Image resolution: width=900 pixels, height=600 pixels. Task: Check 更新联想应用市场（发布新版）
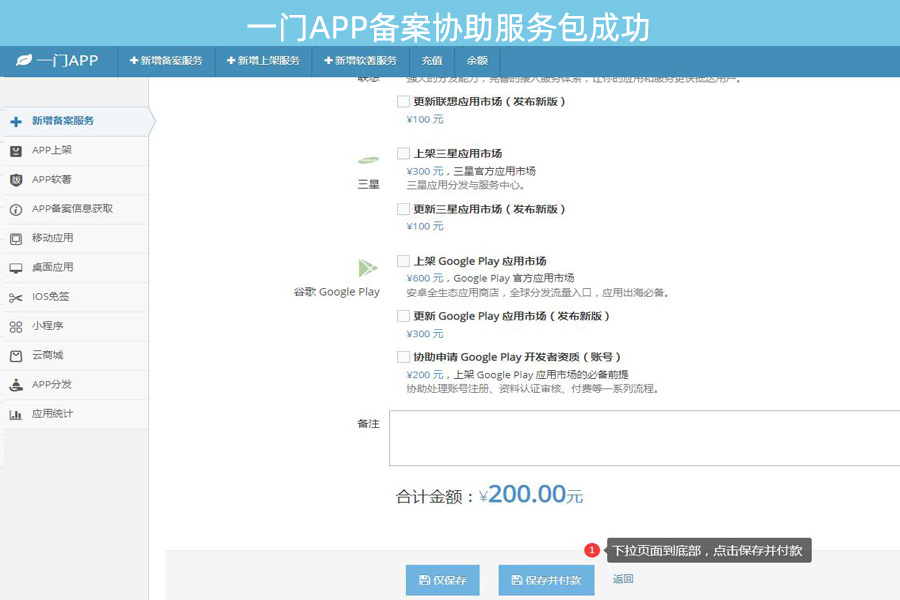click(404, 102)
